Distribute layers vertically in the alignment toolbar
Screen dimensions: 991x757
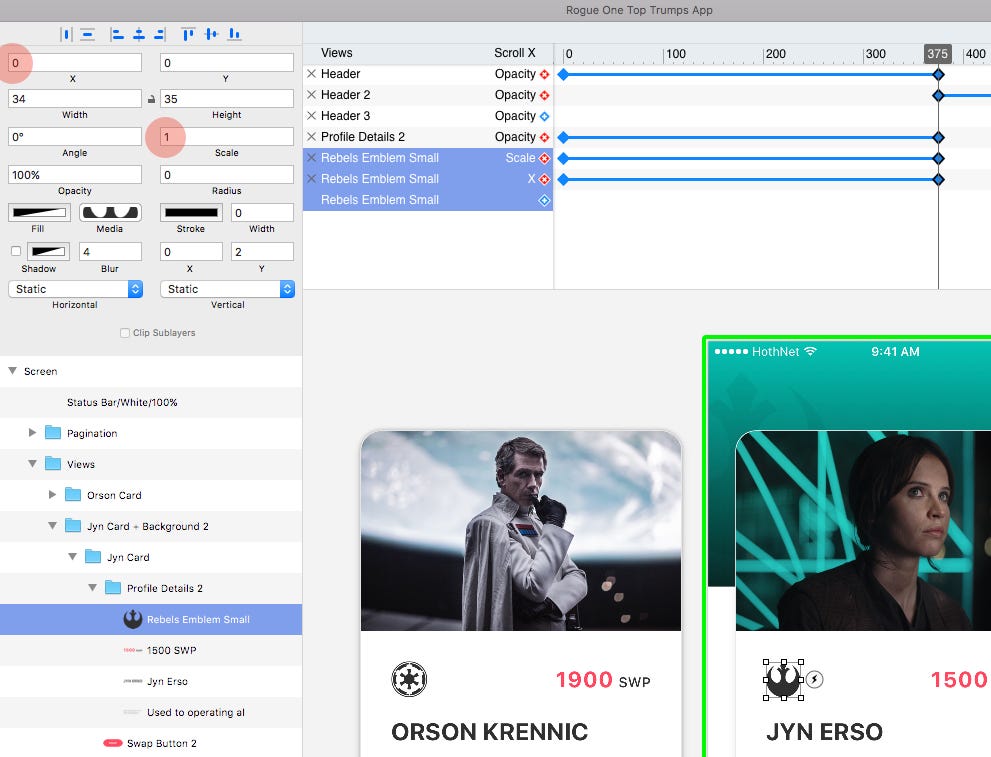[x=88, y=34]
